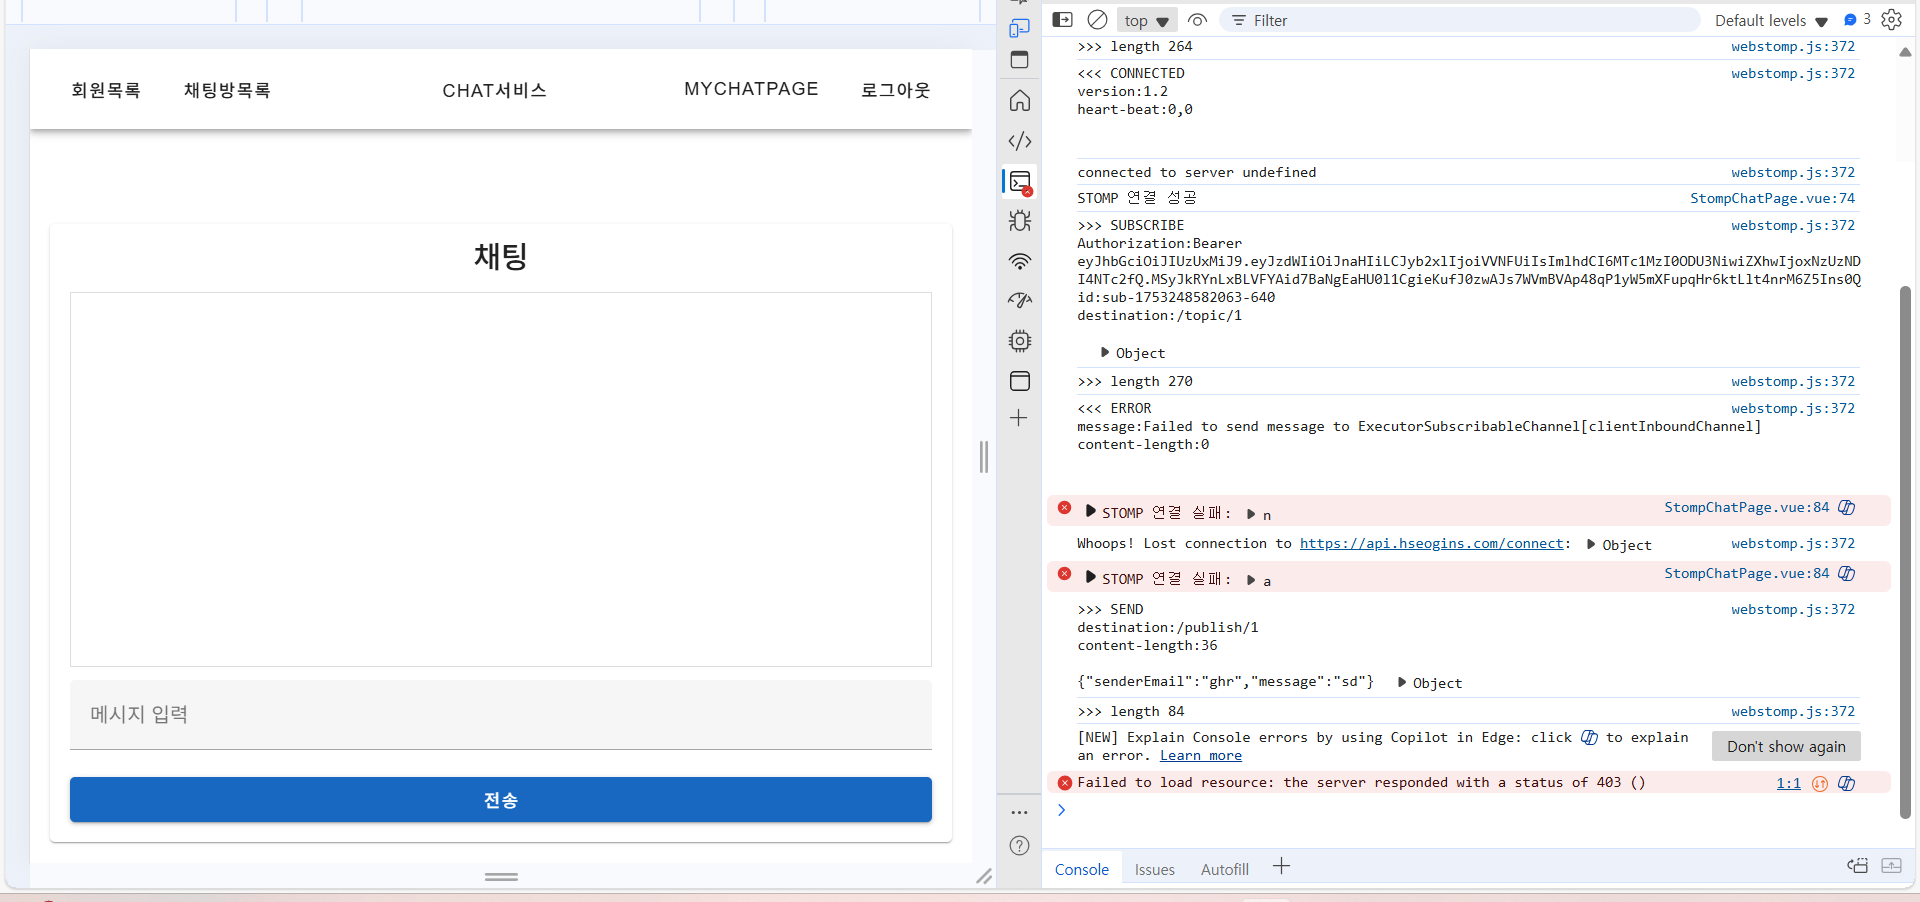The image size is (1920, 902).
Task: Expand the a object in second STOMP error
Action: tap(1251, 580)
